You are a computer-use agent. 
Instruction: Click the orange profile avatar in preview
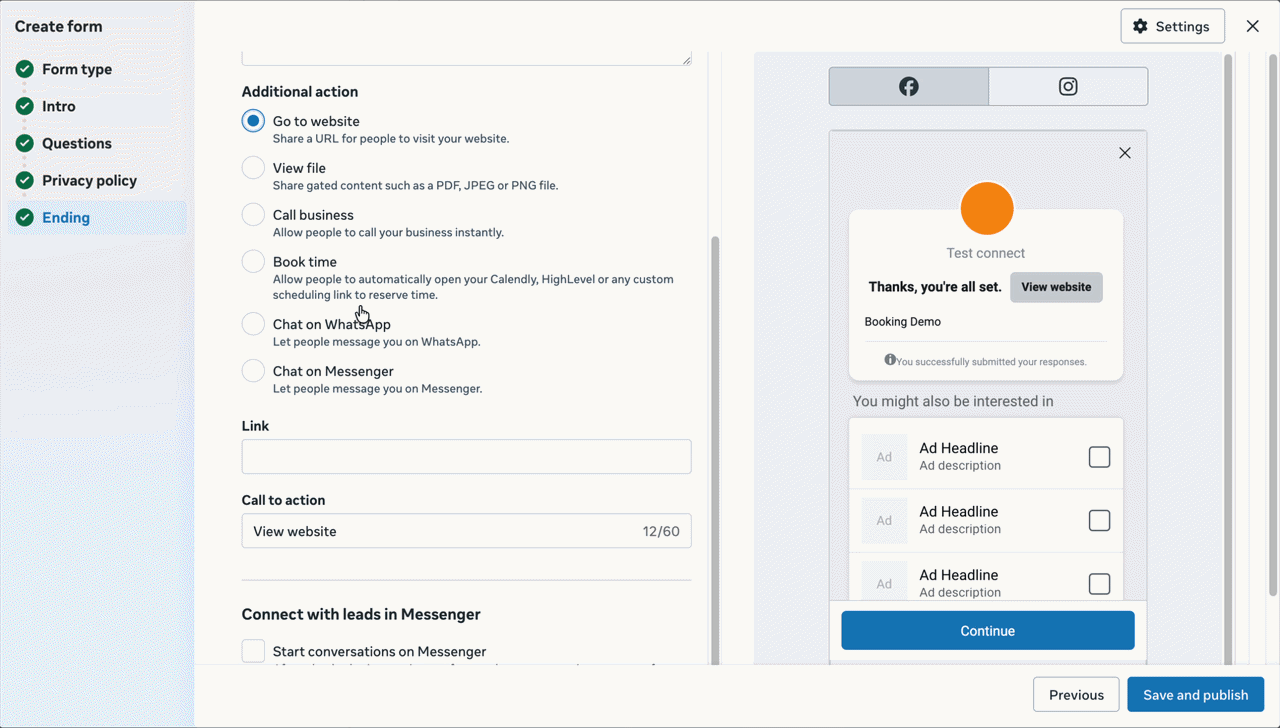[987, 209]
